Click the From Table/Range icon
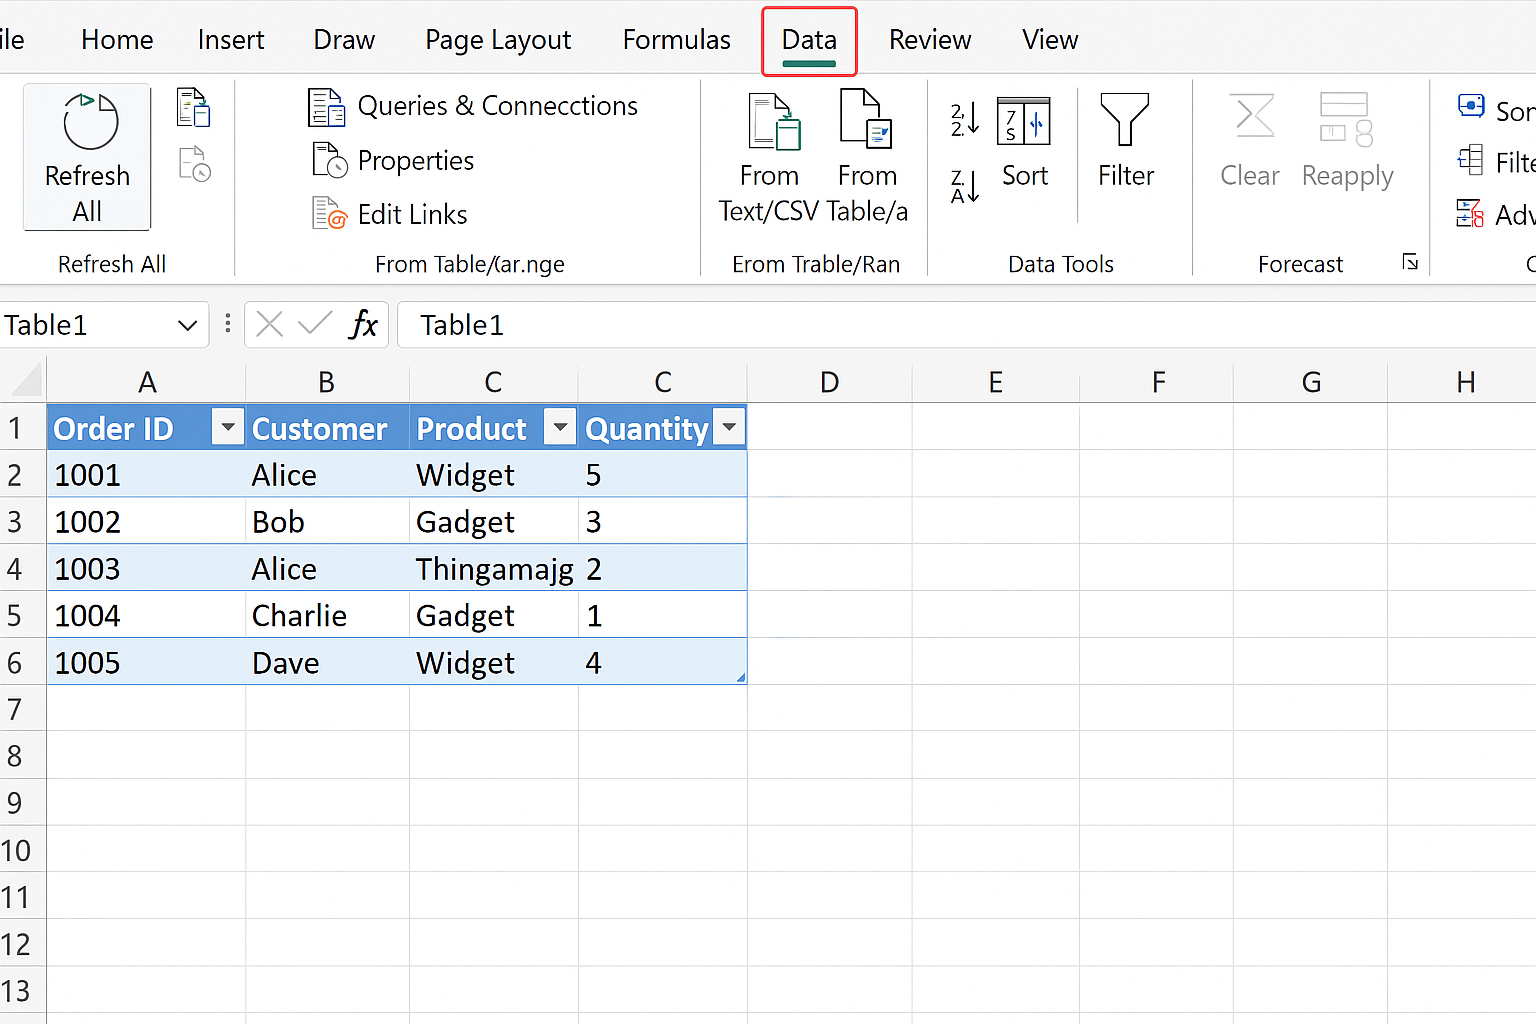1536x1024 pixels. point(866,118)
